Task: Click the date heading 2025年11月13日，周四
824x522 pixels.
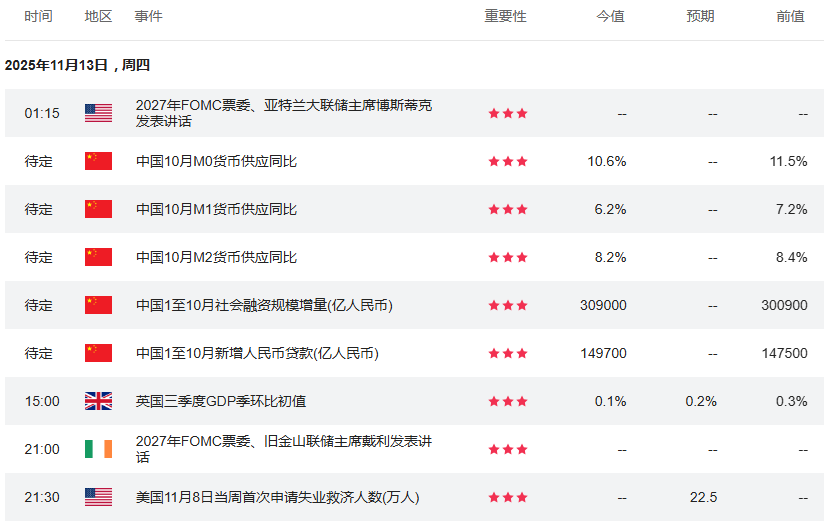Action: [77, 65]
